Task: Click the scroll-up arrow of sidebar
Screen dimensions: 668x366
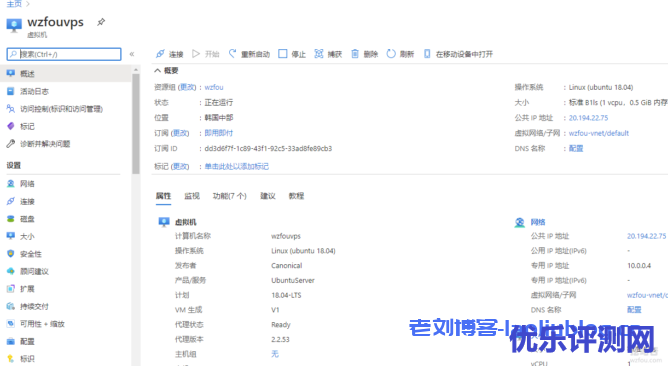Action: (x=136, y=69)
